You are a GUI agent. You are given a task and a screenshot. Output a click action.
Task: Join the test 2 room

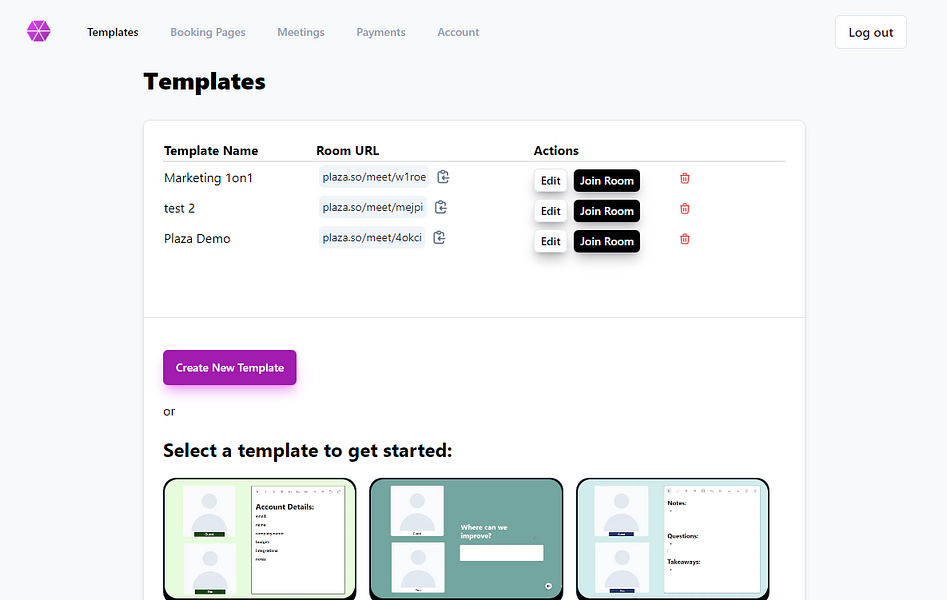[x=606, y=211]
